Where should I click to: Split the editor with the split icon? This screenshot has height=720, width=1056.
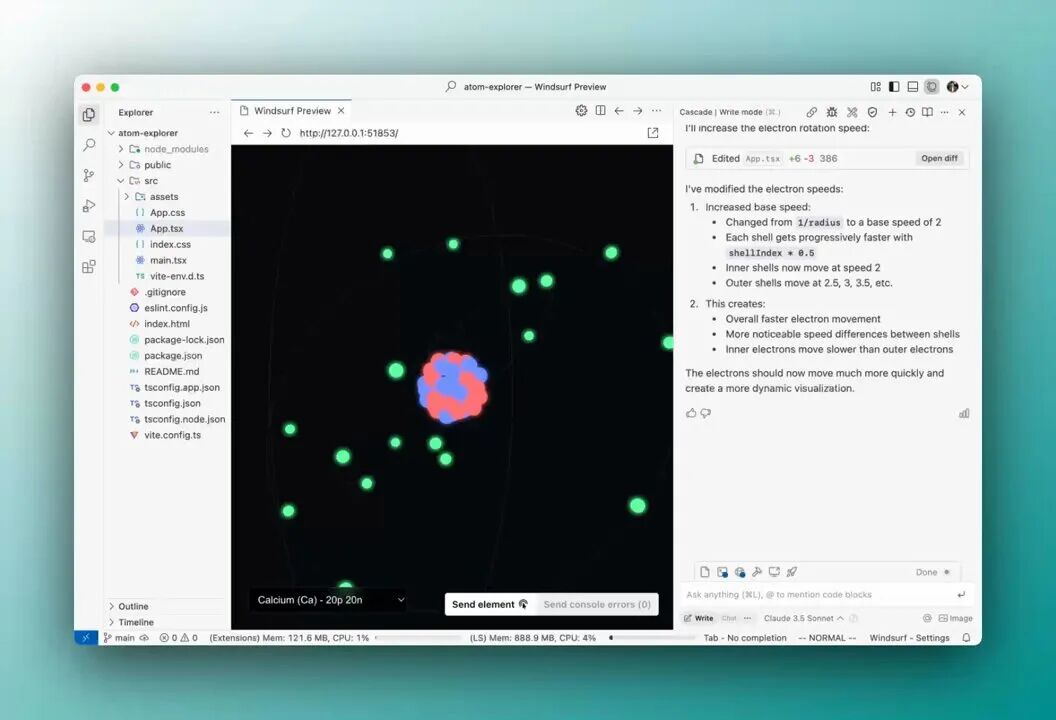(600, 110)
